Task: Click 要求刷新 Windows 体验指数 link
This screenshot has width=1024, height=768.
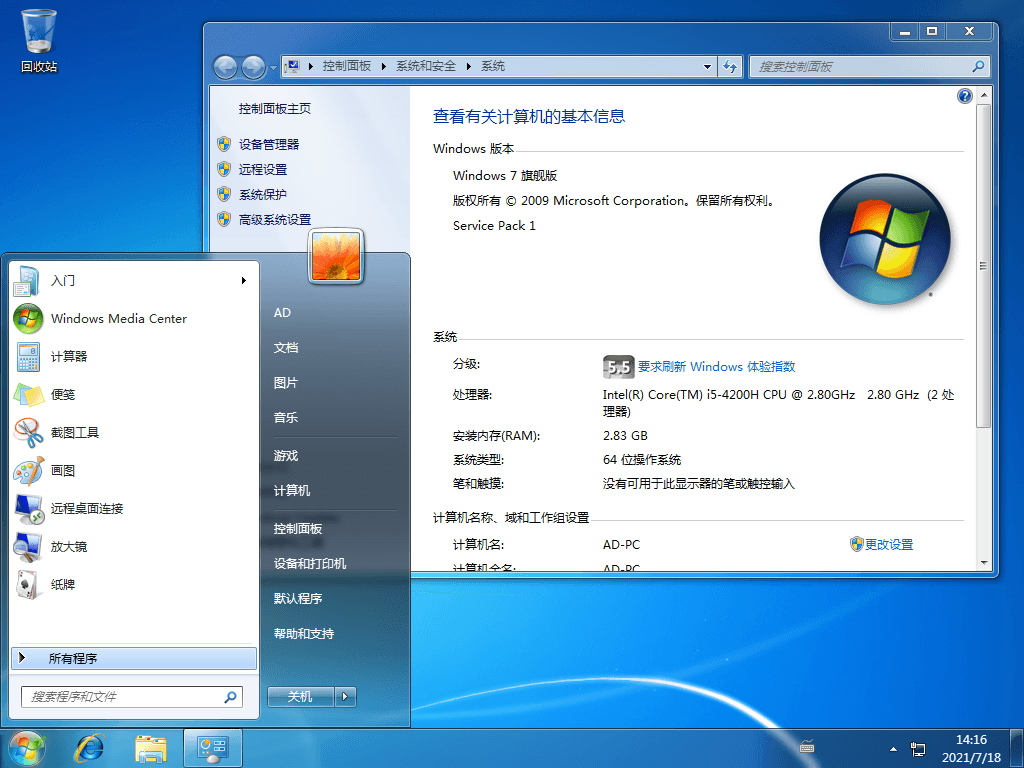Action: pos(716,366)
